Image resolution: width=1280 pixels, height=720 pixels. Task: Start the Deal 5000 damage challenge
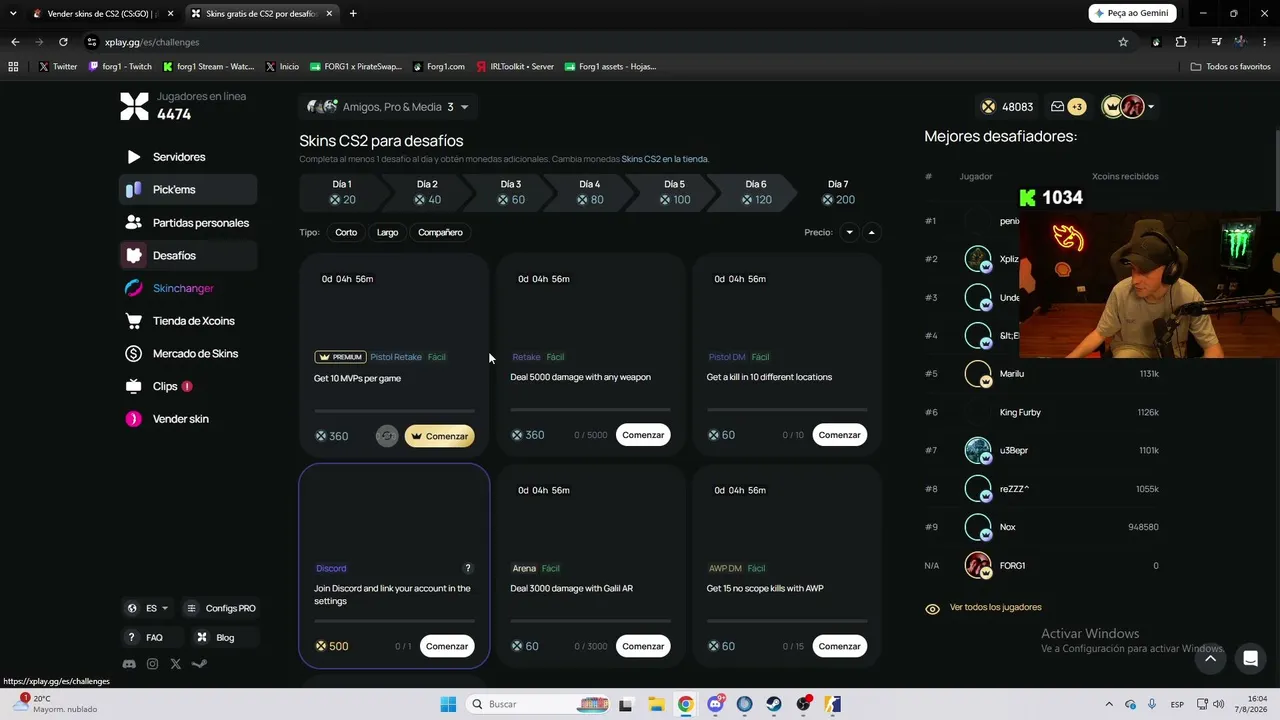[643, 435]
